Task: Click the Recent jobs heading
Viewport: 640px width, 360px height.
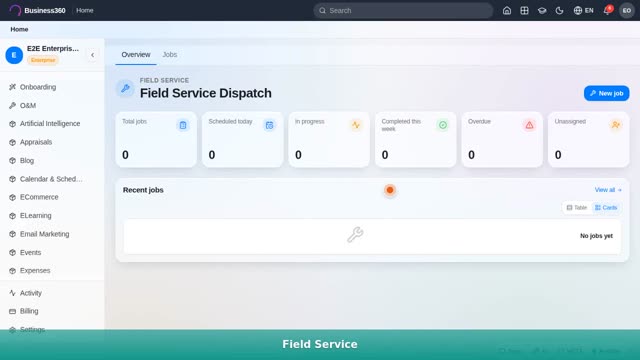Action: point(143,190)
